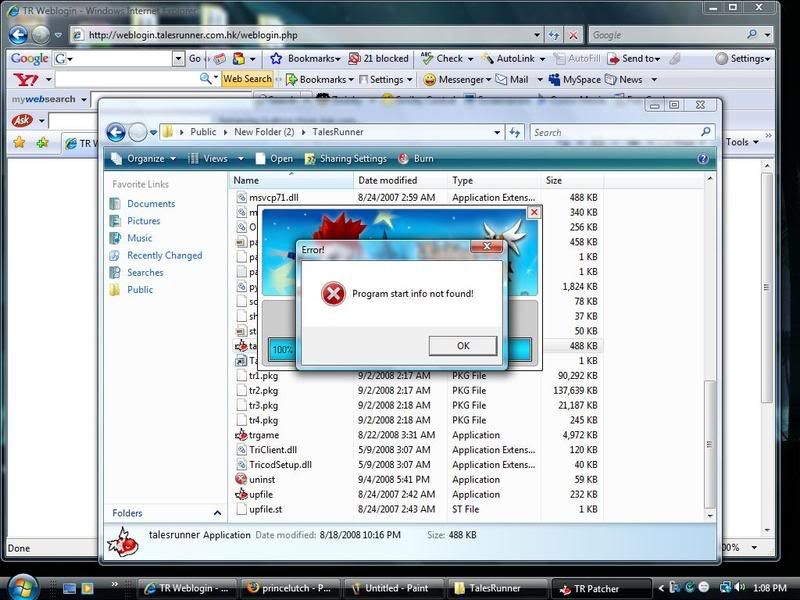Screen dimensions: 800x600
Task: Click the Windows Start orb
Action: tap(21, 587)
